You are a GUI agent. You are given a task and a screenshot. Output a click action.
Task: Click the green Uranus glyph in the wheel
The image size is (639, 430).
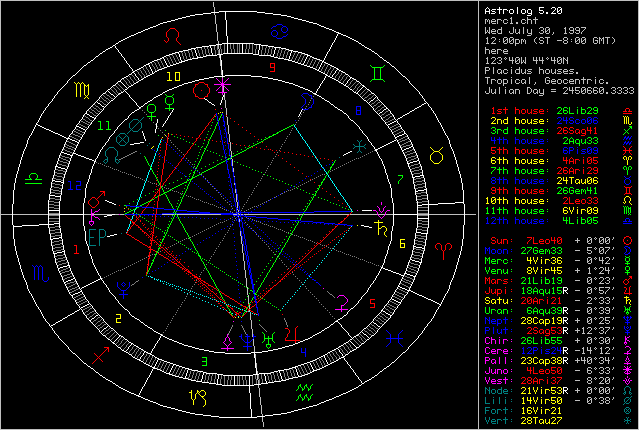point(269,340)
